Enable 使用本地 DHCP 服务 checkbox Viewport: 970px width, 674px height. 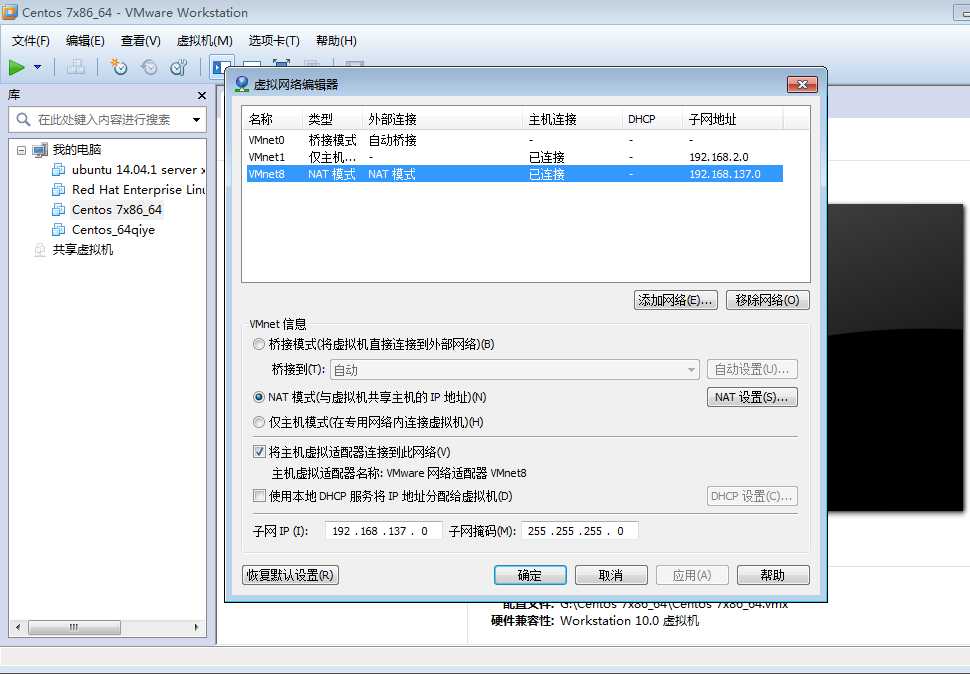point(259,496)
